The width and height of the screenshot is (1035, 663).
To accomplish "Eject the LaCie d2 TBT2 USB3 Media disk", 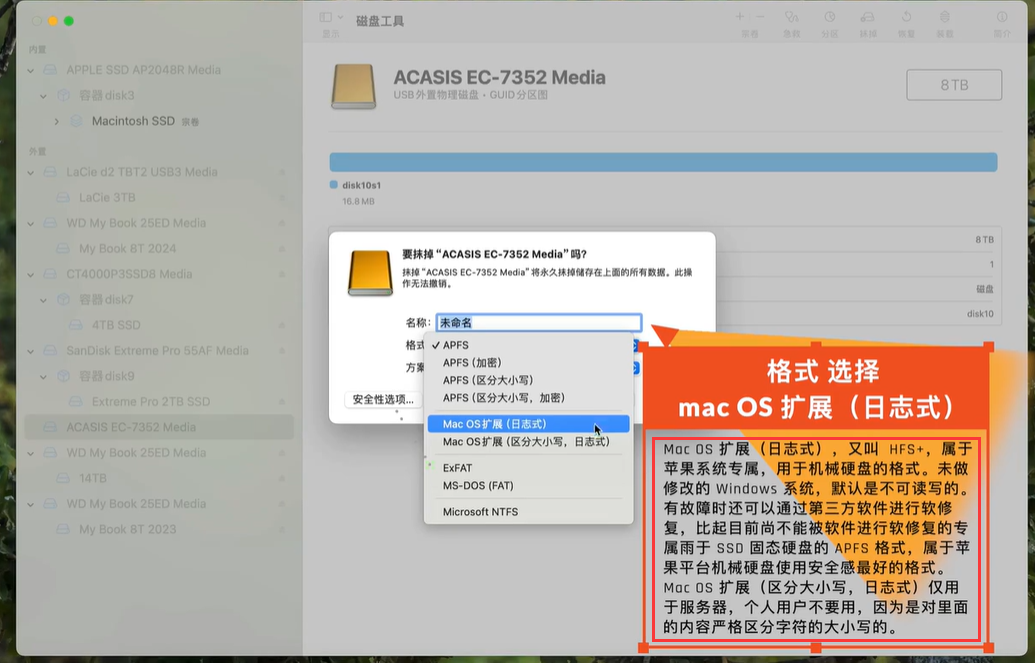I will coord(282,172).
